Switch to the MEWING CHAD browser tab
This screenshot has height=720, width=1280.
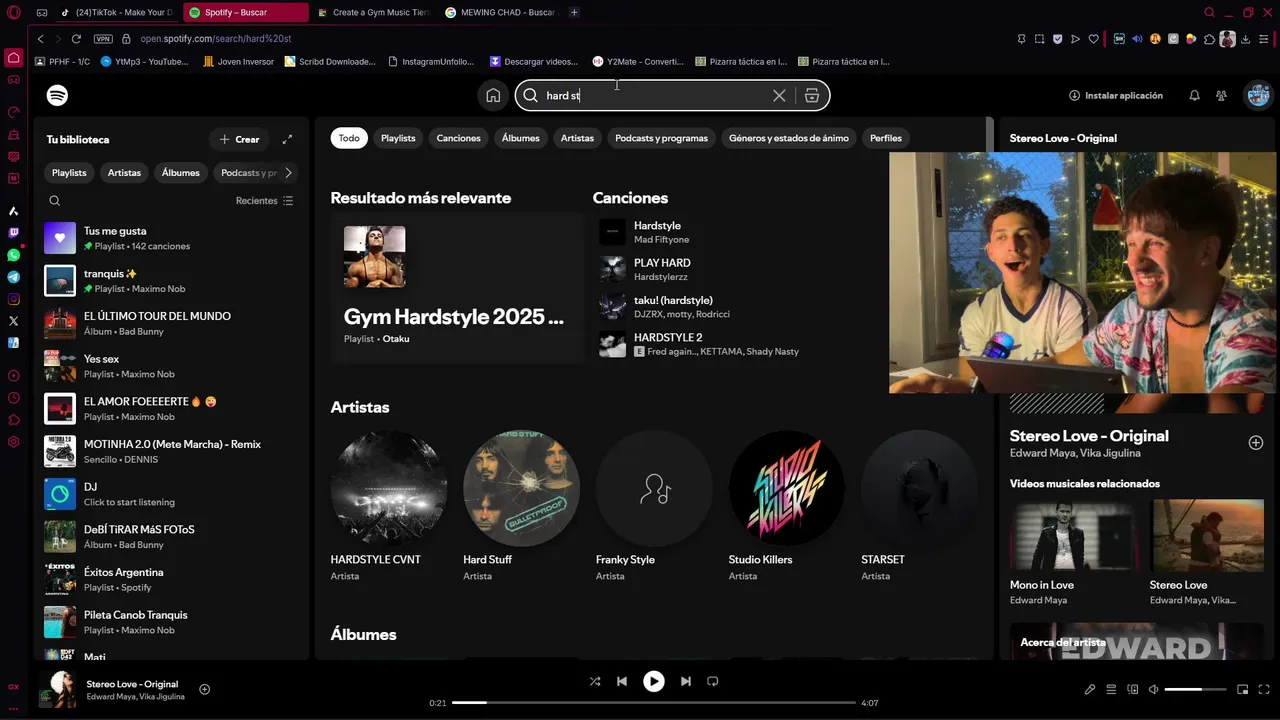pyautogui.click(x=499, y=12)
